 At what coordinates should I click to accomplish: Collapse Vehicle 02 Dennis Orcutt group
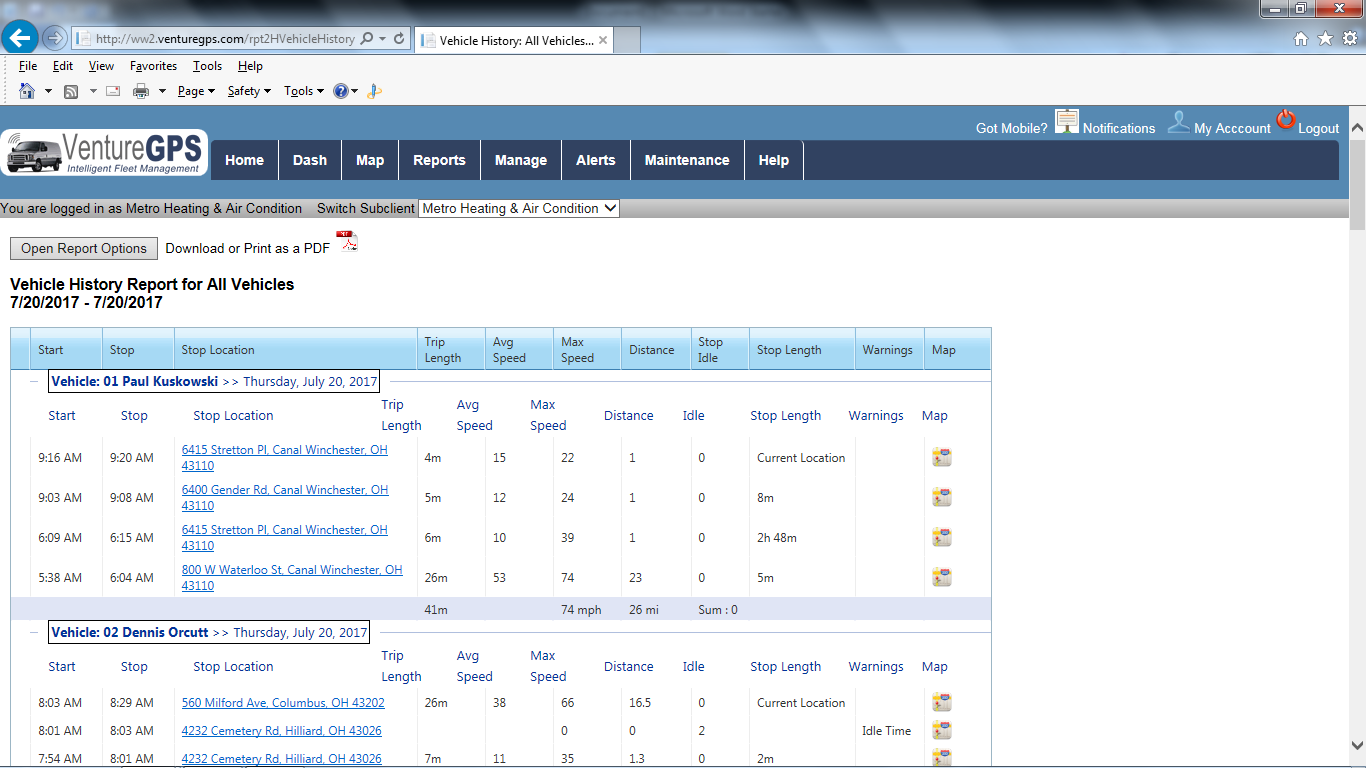point(34,632)
